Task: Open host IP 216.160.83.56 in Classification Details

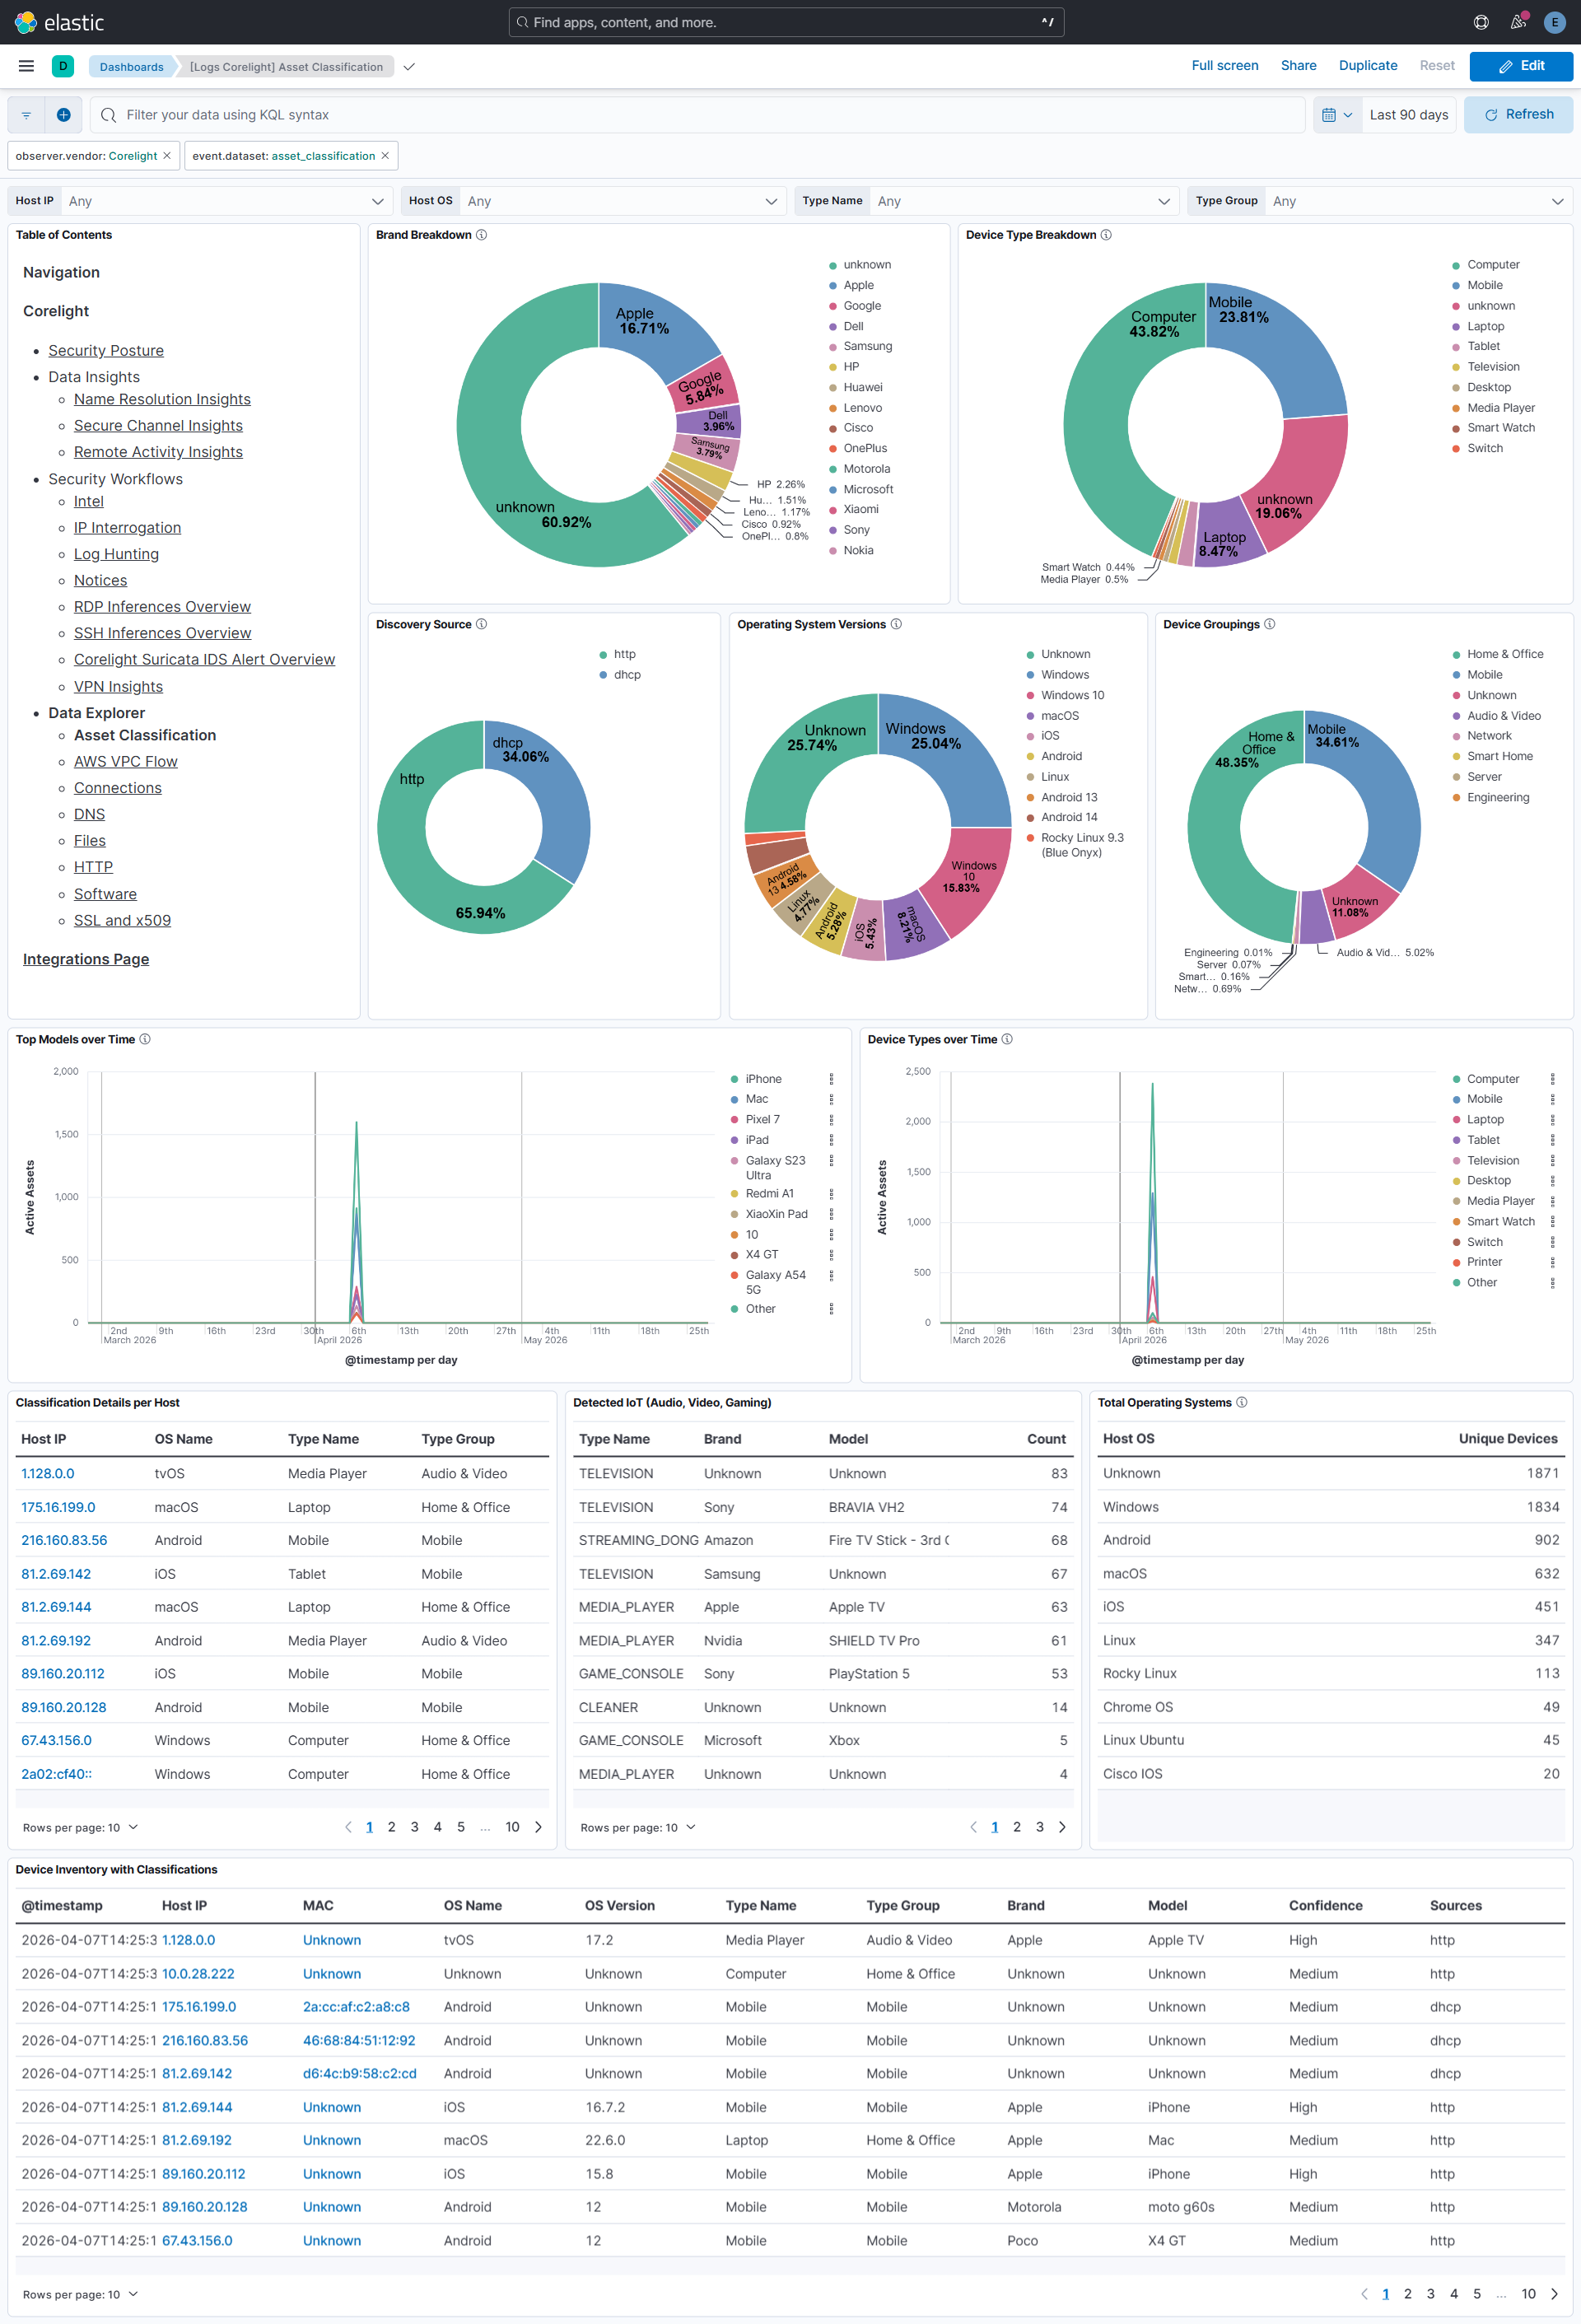Action: coord(64,1540)
